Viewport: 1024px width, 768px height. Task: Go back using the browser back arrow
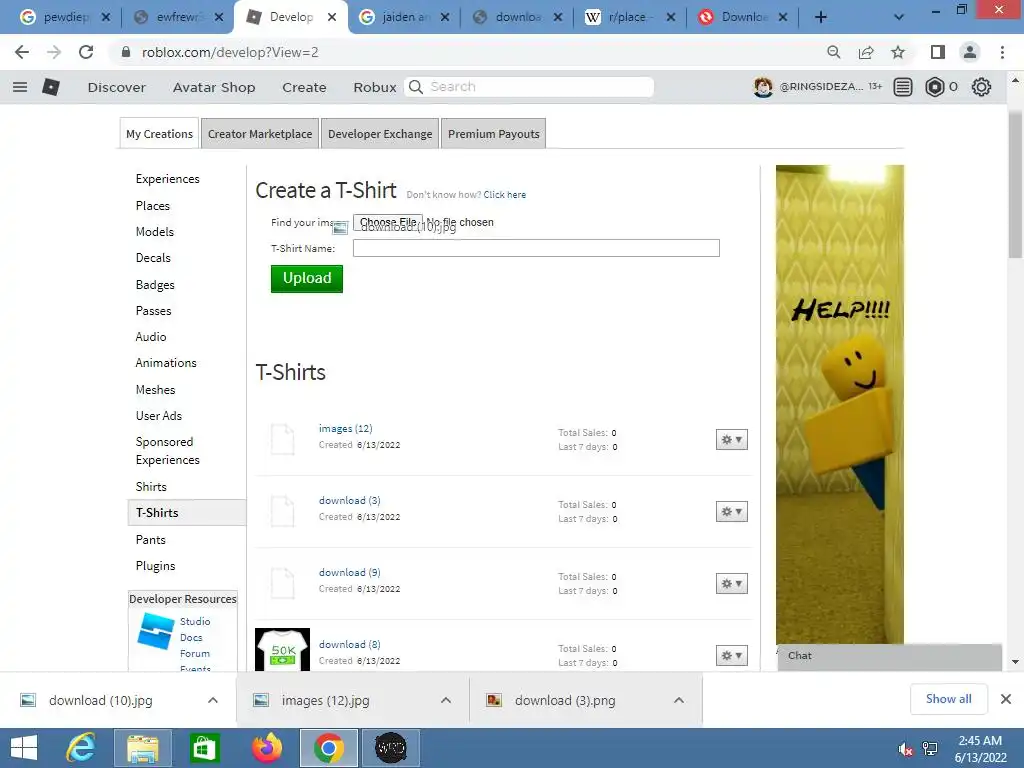coord(22,52)
